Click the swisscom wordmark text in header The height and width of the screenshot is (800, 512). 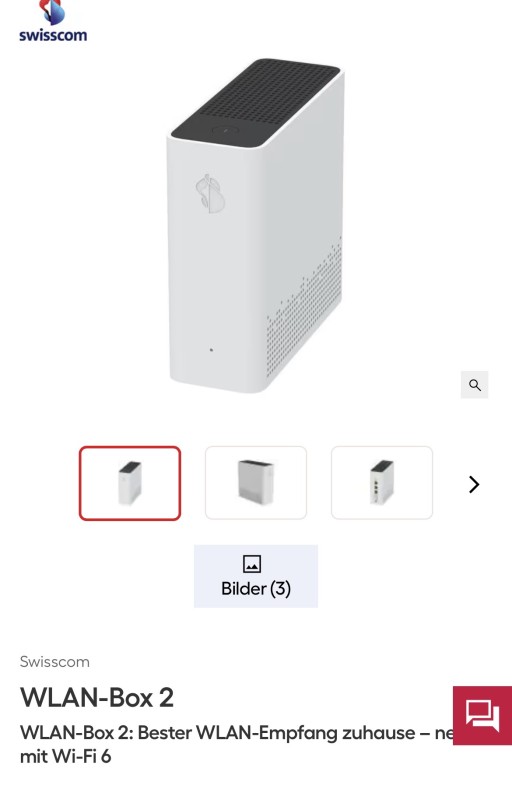click(x=53, y=35)
